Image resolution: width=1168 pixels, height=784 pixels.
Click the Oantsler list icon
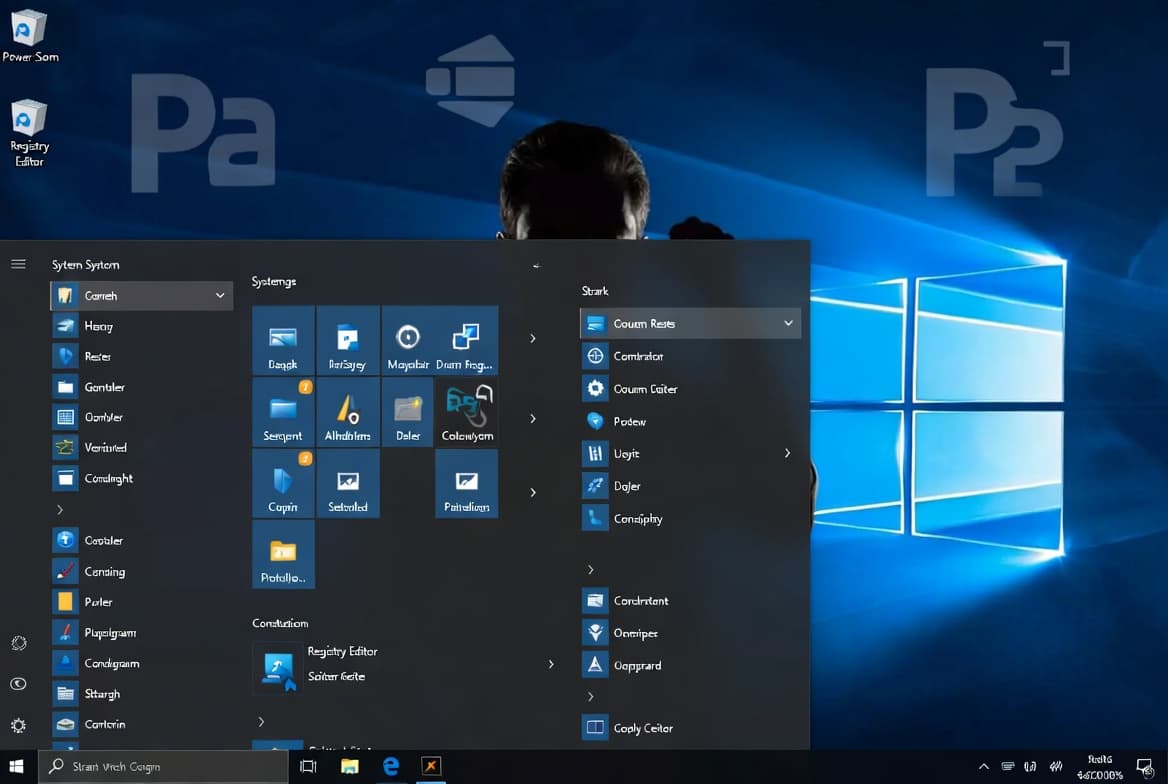(x=66, y=417)
